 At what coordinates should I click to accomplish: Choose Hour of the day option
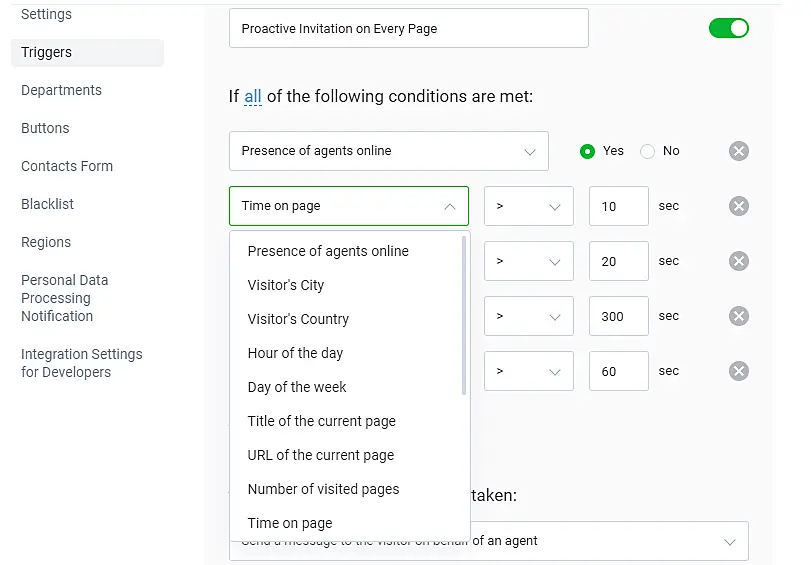tap(295, 353)
